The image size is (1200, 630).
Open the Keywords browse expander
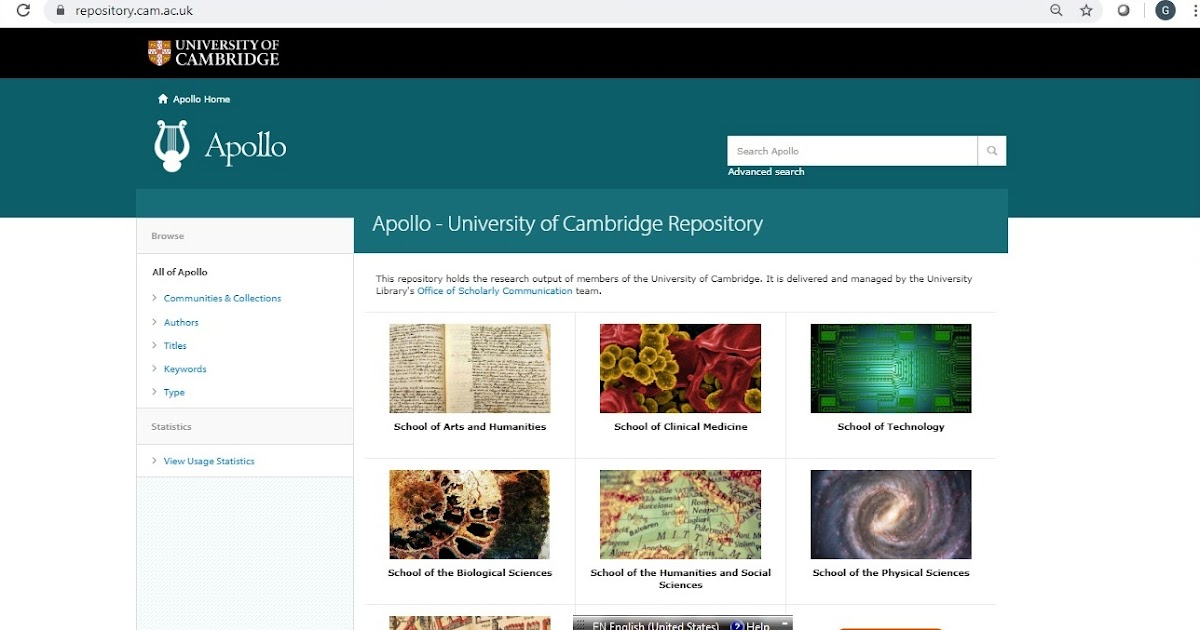click(x=185, y=368)
